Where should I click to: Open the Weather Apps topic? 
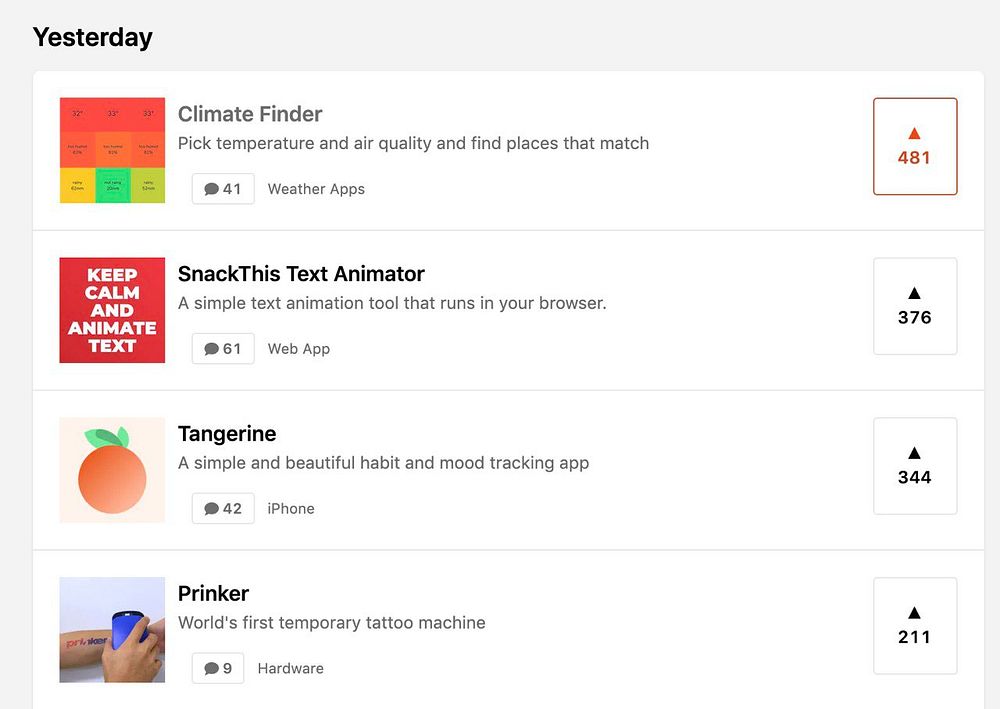tap(316, 189)
